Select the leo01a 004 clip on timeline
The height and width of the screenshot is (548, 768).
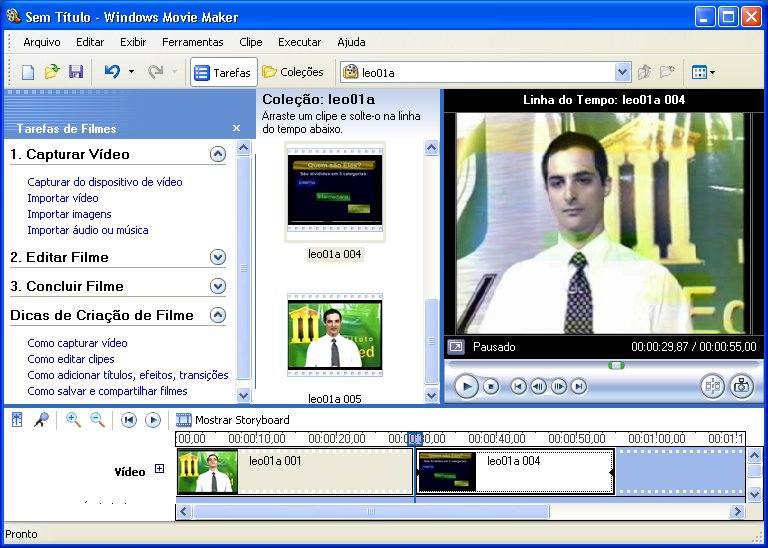pyautogui.click(x=515, y=472)
